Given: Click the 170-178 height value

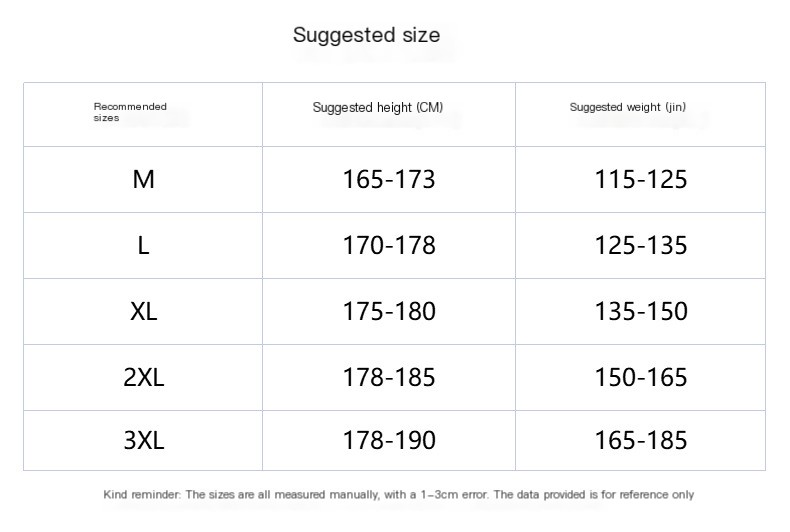Looking at the screenshot, I should tap(389, 245).
